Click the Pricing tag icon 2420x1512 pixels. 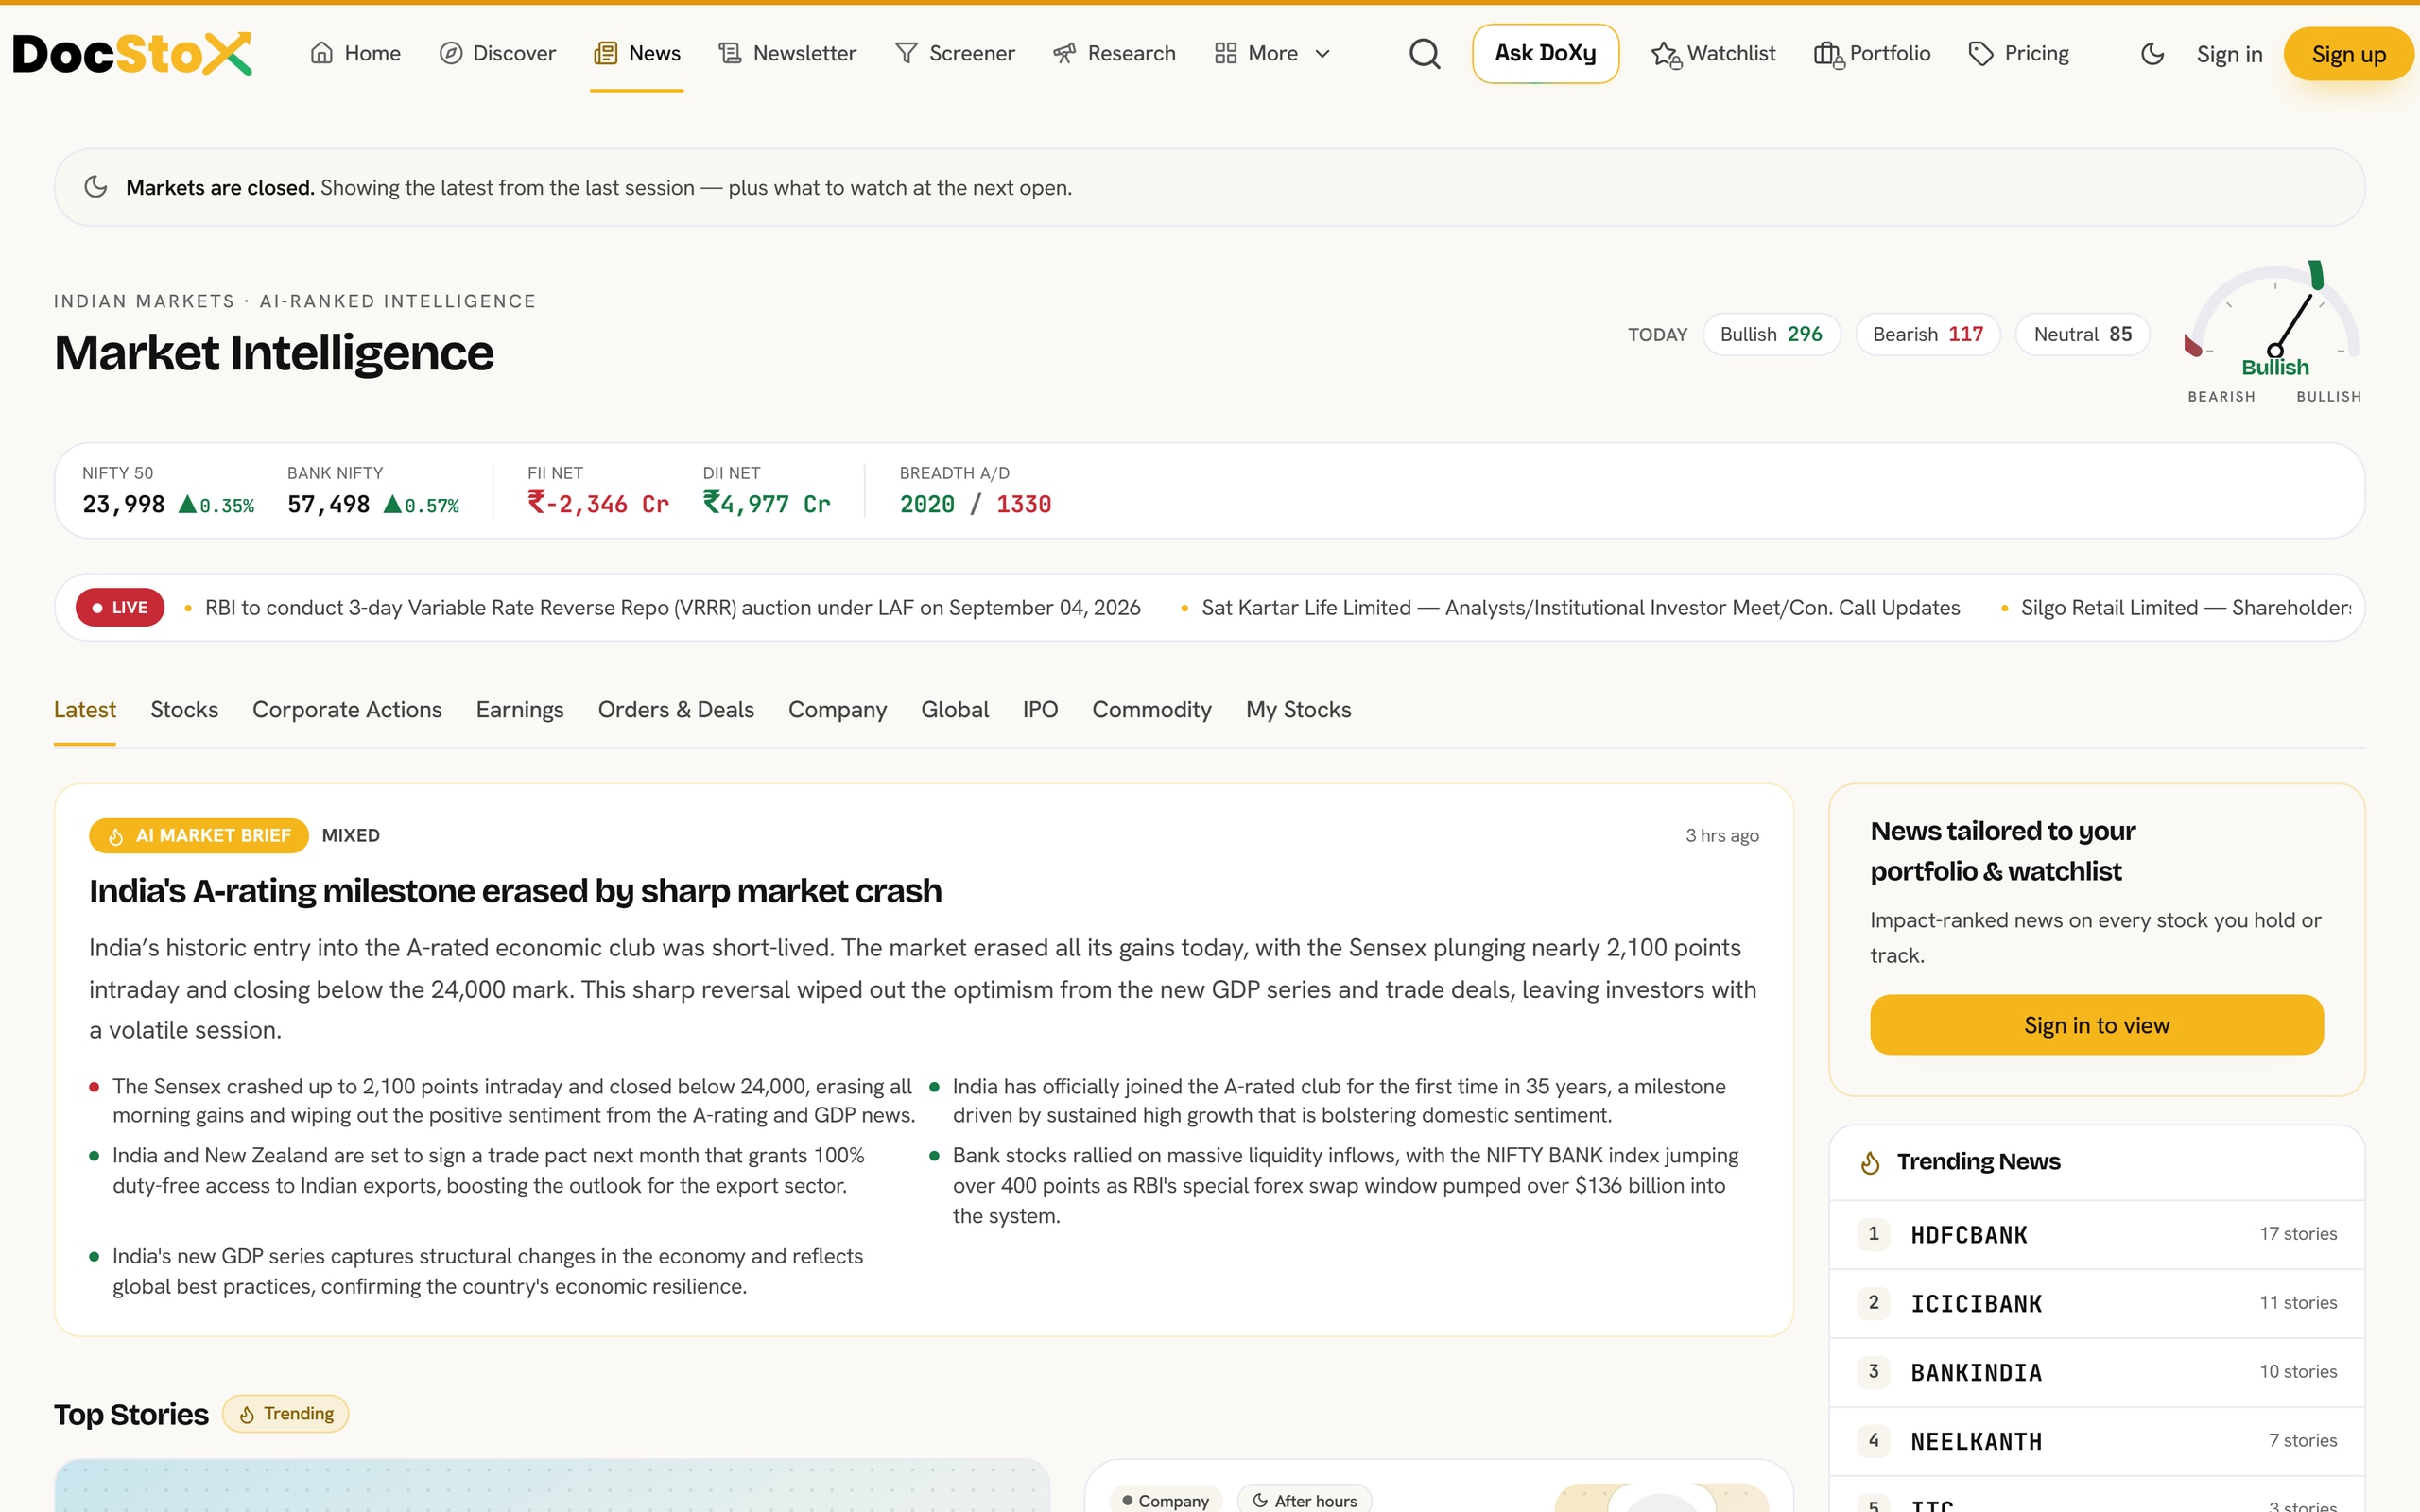pyautogui.click(x=1980, y=54)
